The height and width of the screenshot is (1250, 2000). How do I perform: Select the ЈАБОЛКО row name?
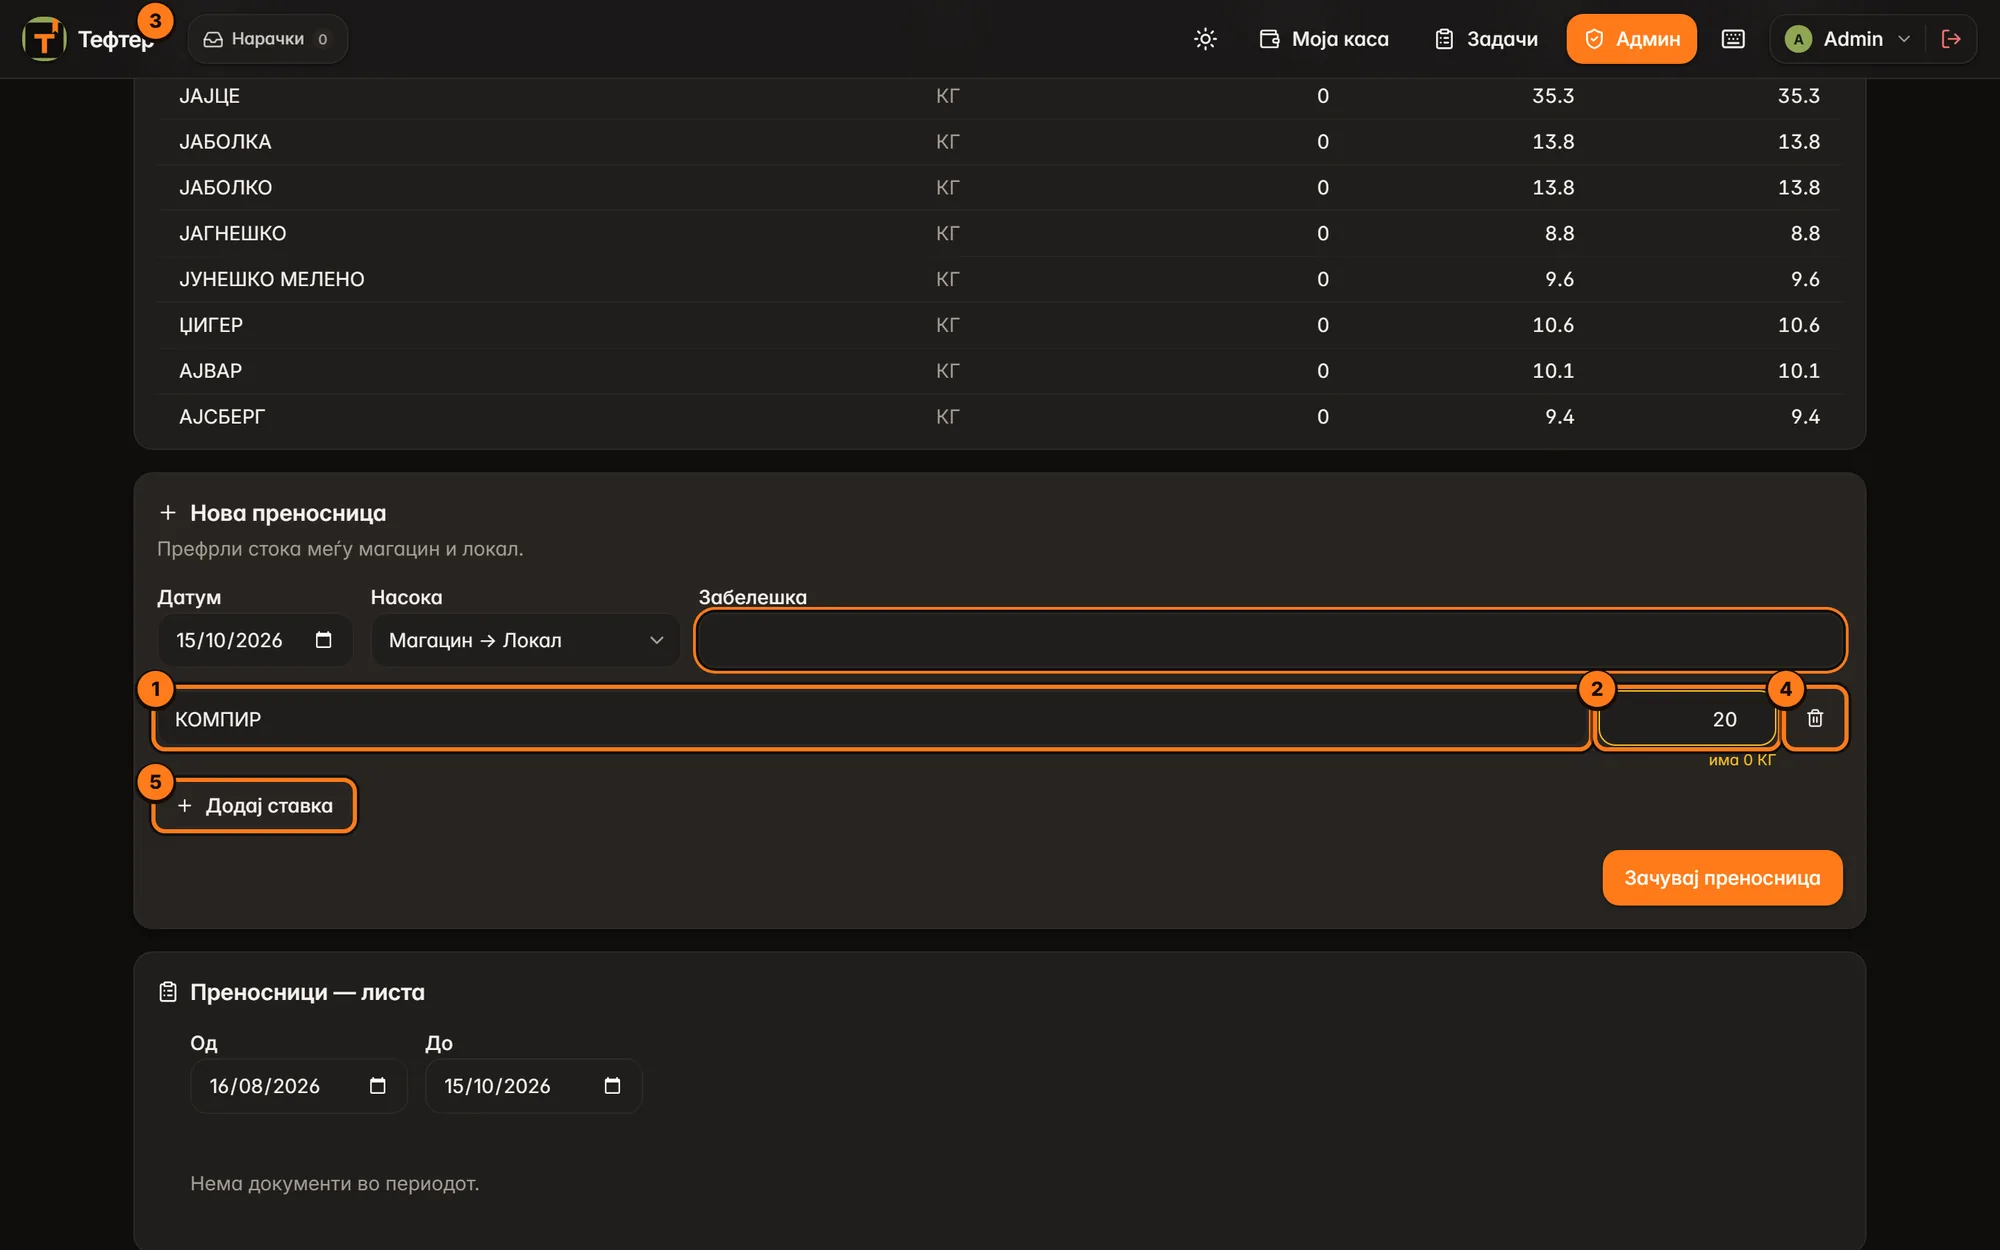pyautogui.click(x=225, y=188)
